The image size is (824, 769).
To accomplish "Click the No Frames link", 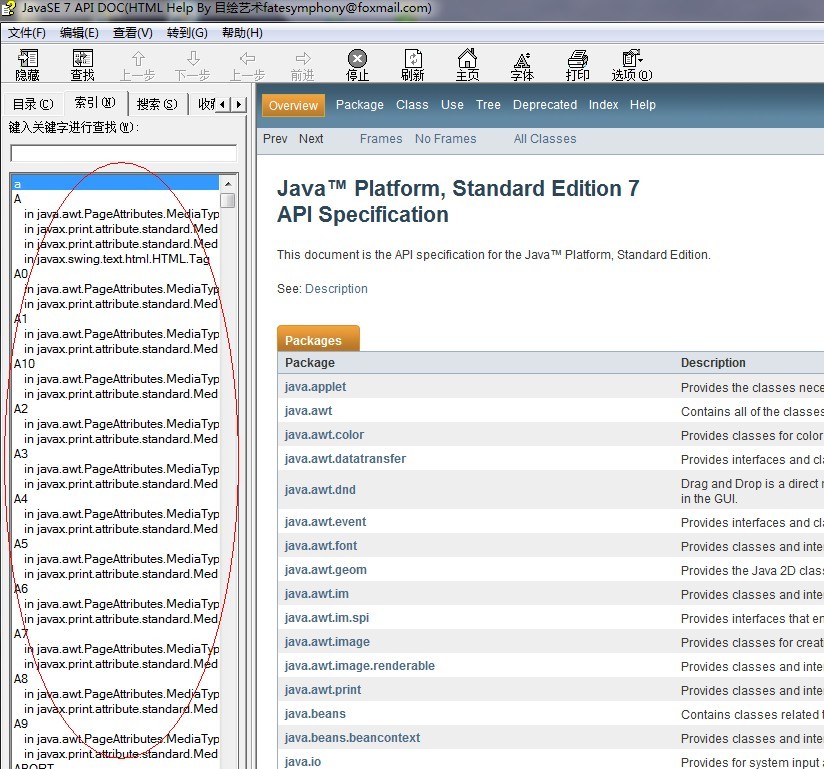I will [446, 139].
